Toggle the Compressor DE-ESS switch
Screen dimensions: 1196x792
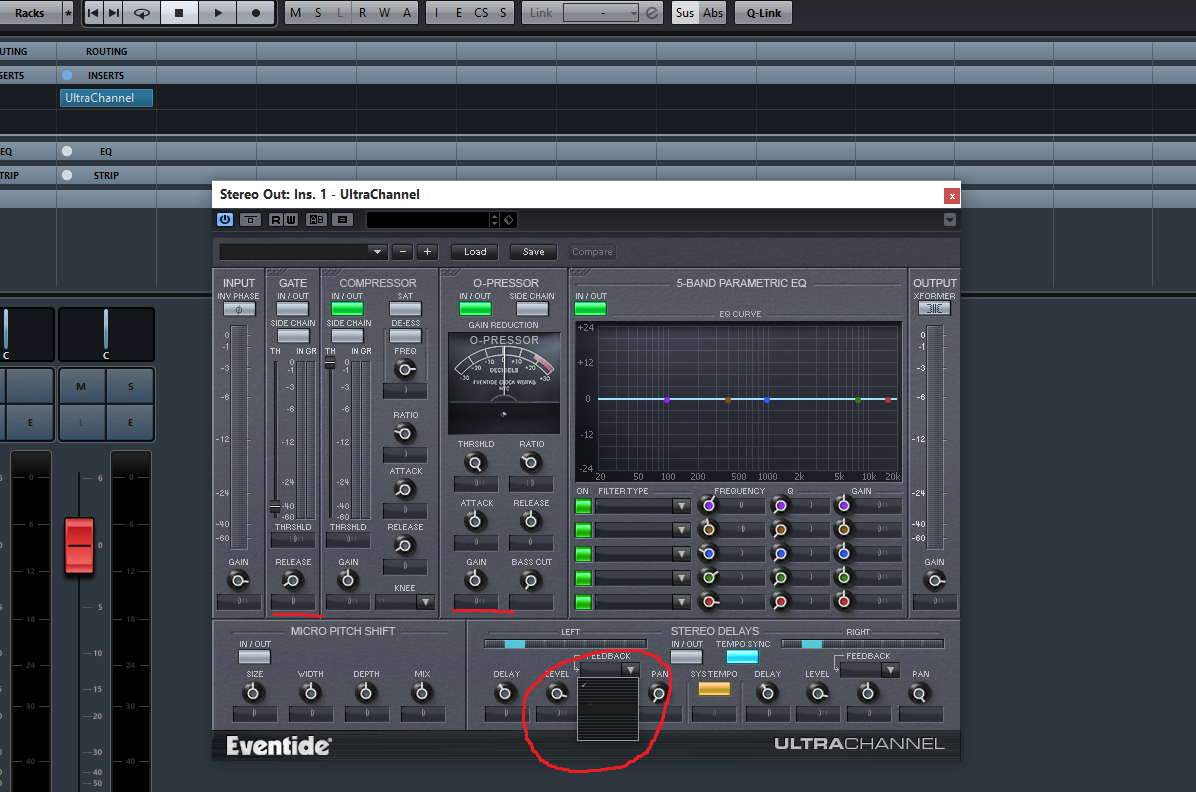405,336
